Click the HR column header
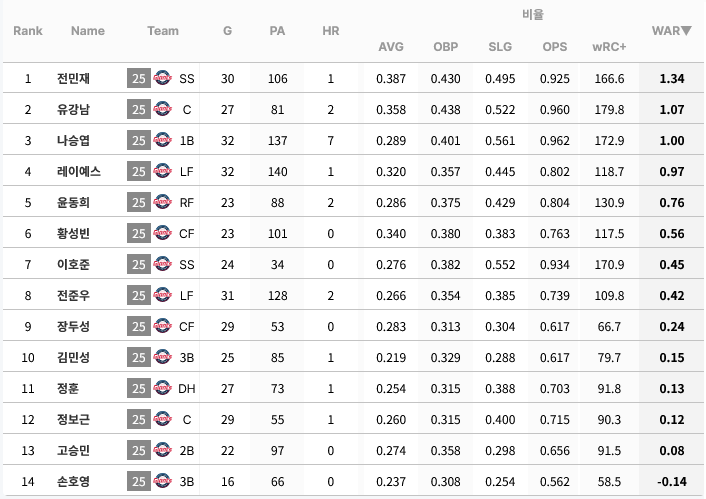 [330, 31]
